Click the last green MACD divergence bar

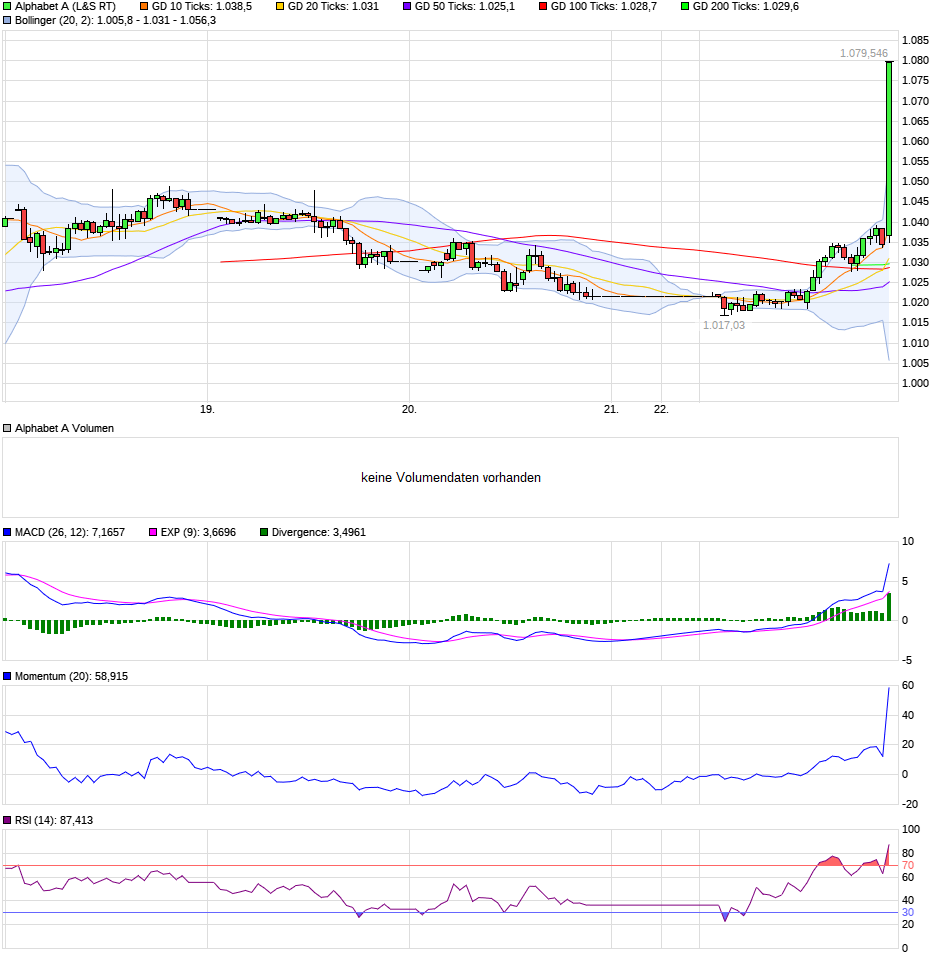point(889,607)
